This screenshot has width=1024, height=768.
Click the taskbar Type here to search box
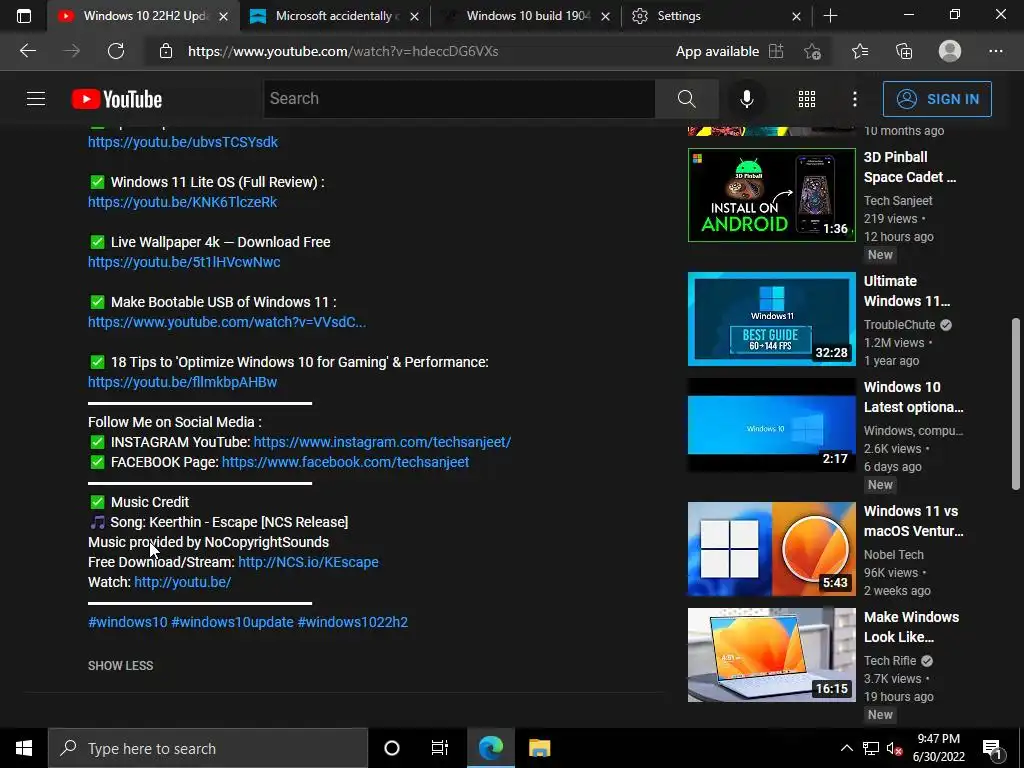[208, 748]
